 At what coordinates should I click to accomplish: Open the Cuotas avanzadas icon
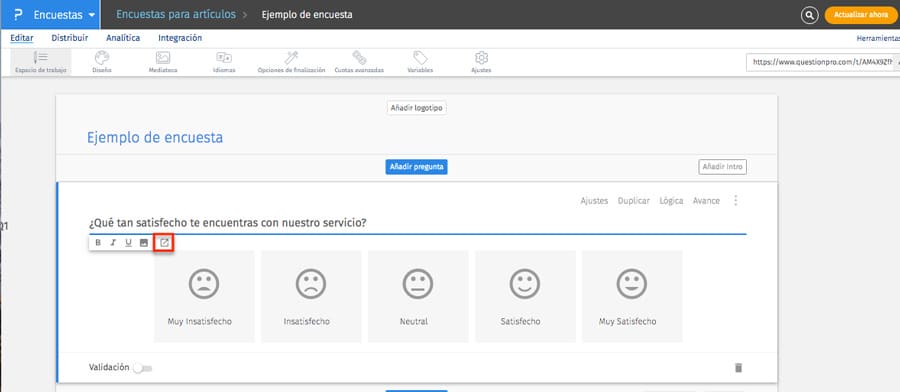[359, 57]
